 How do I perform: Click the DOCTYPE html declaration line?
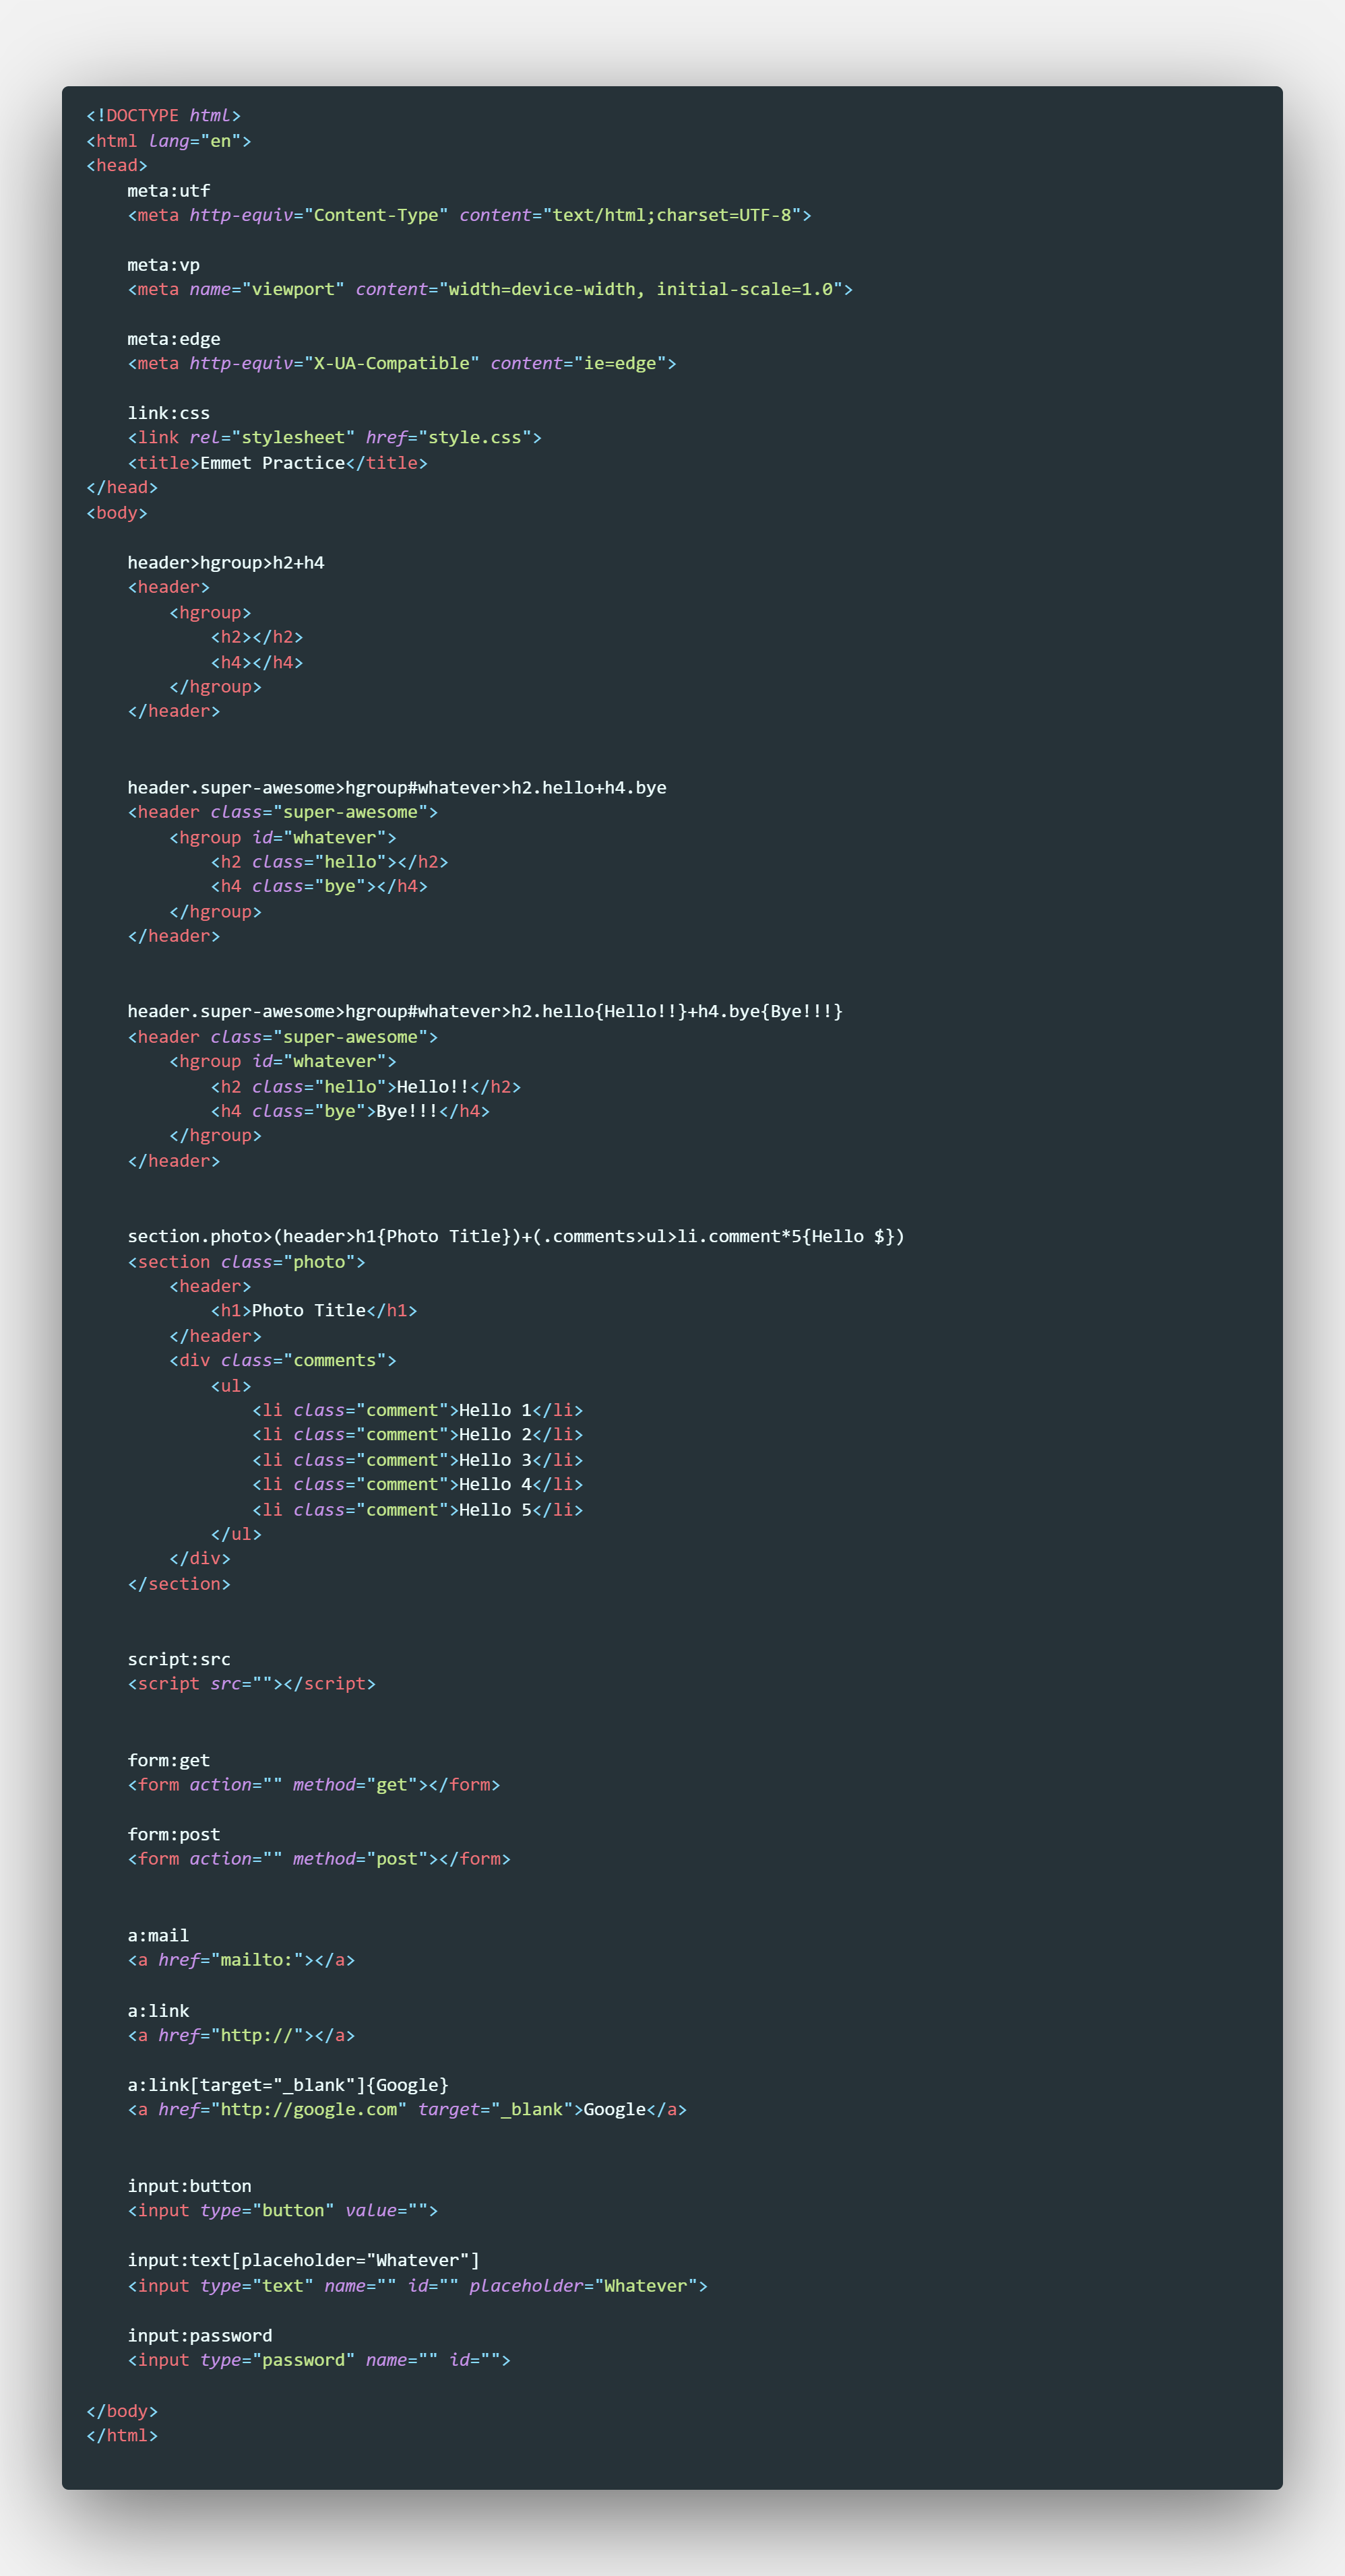click(163, 116)
